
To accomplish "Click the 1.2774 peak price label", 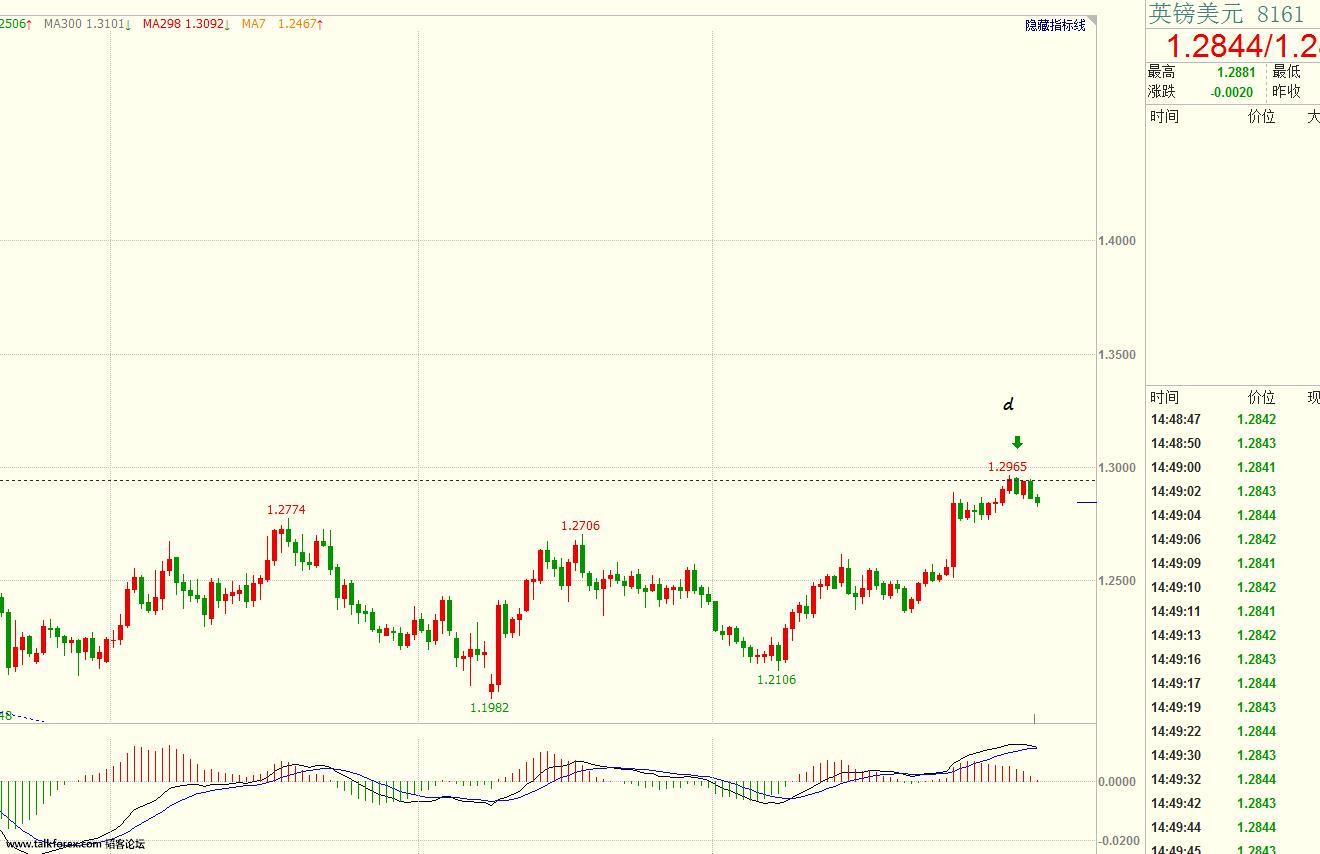I will 286,509.
